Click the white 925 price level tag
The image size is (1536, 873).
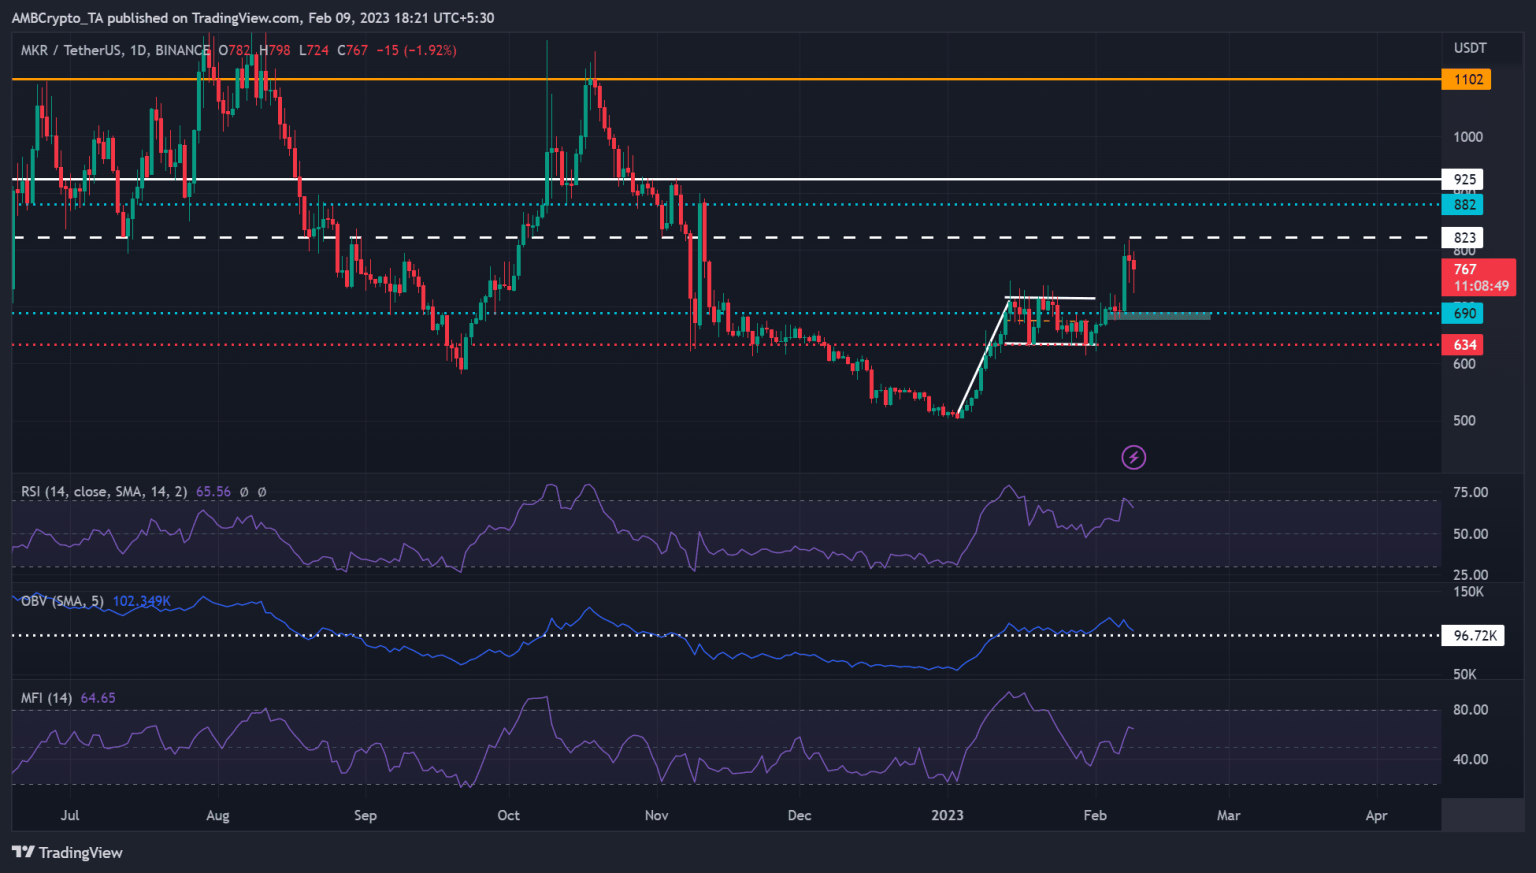pos(1463,179)
